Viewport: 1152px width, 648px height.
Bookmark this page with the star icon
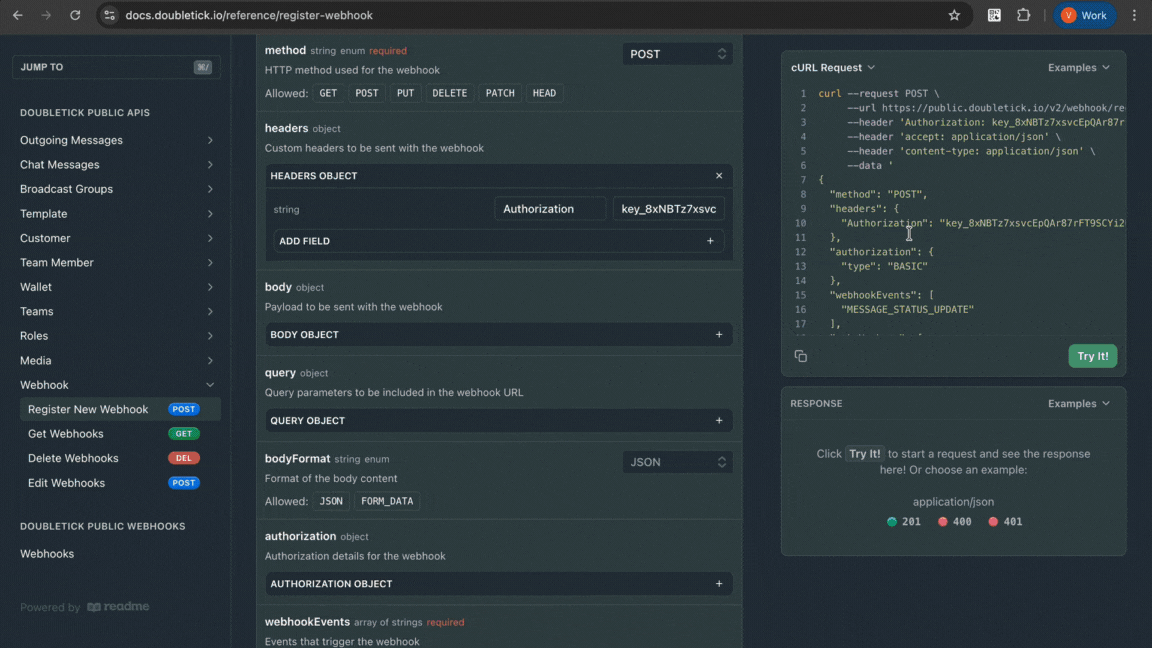[x=954, y=15]
